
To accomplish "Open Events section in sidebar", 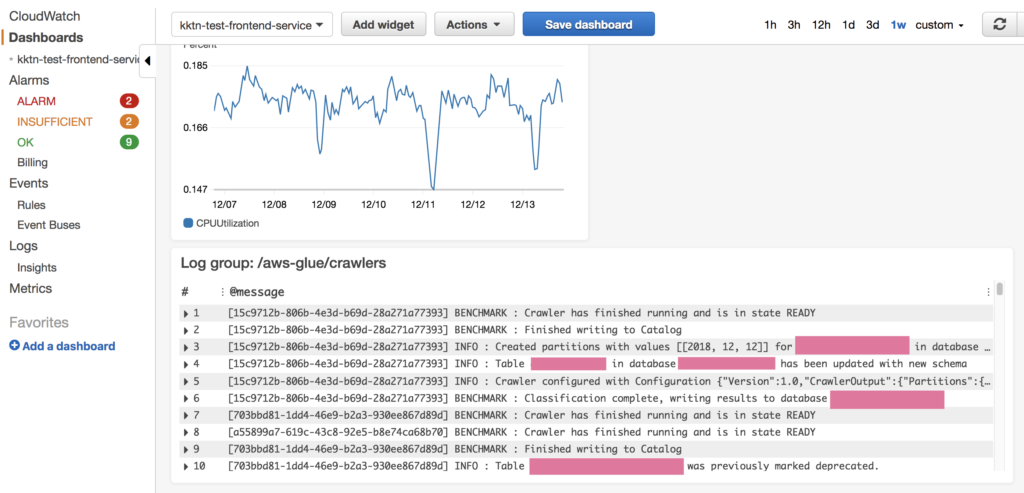I will [x=29, y=183].
